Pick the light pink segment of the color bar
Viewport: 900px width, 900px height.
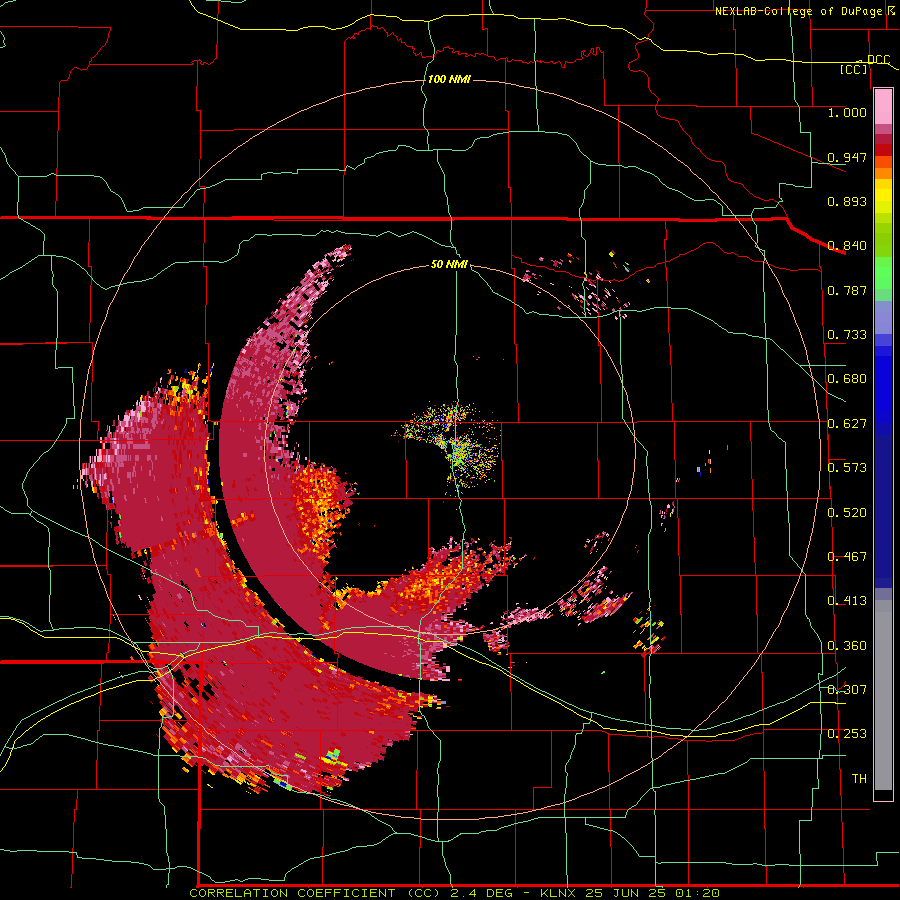[x=883, y=106]
